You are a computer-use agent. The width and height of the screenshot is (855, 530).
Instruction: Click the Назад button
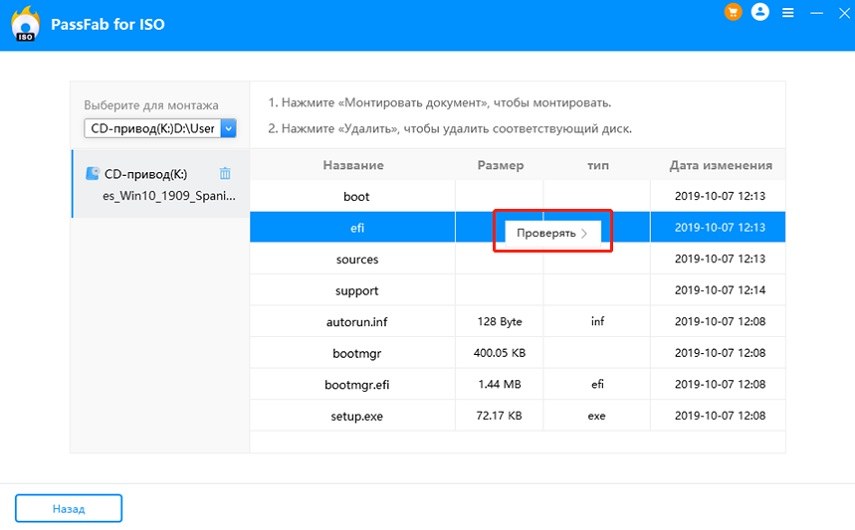(68, 508)
